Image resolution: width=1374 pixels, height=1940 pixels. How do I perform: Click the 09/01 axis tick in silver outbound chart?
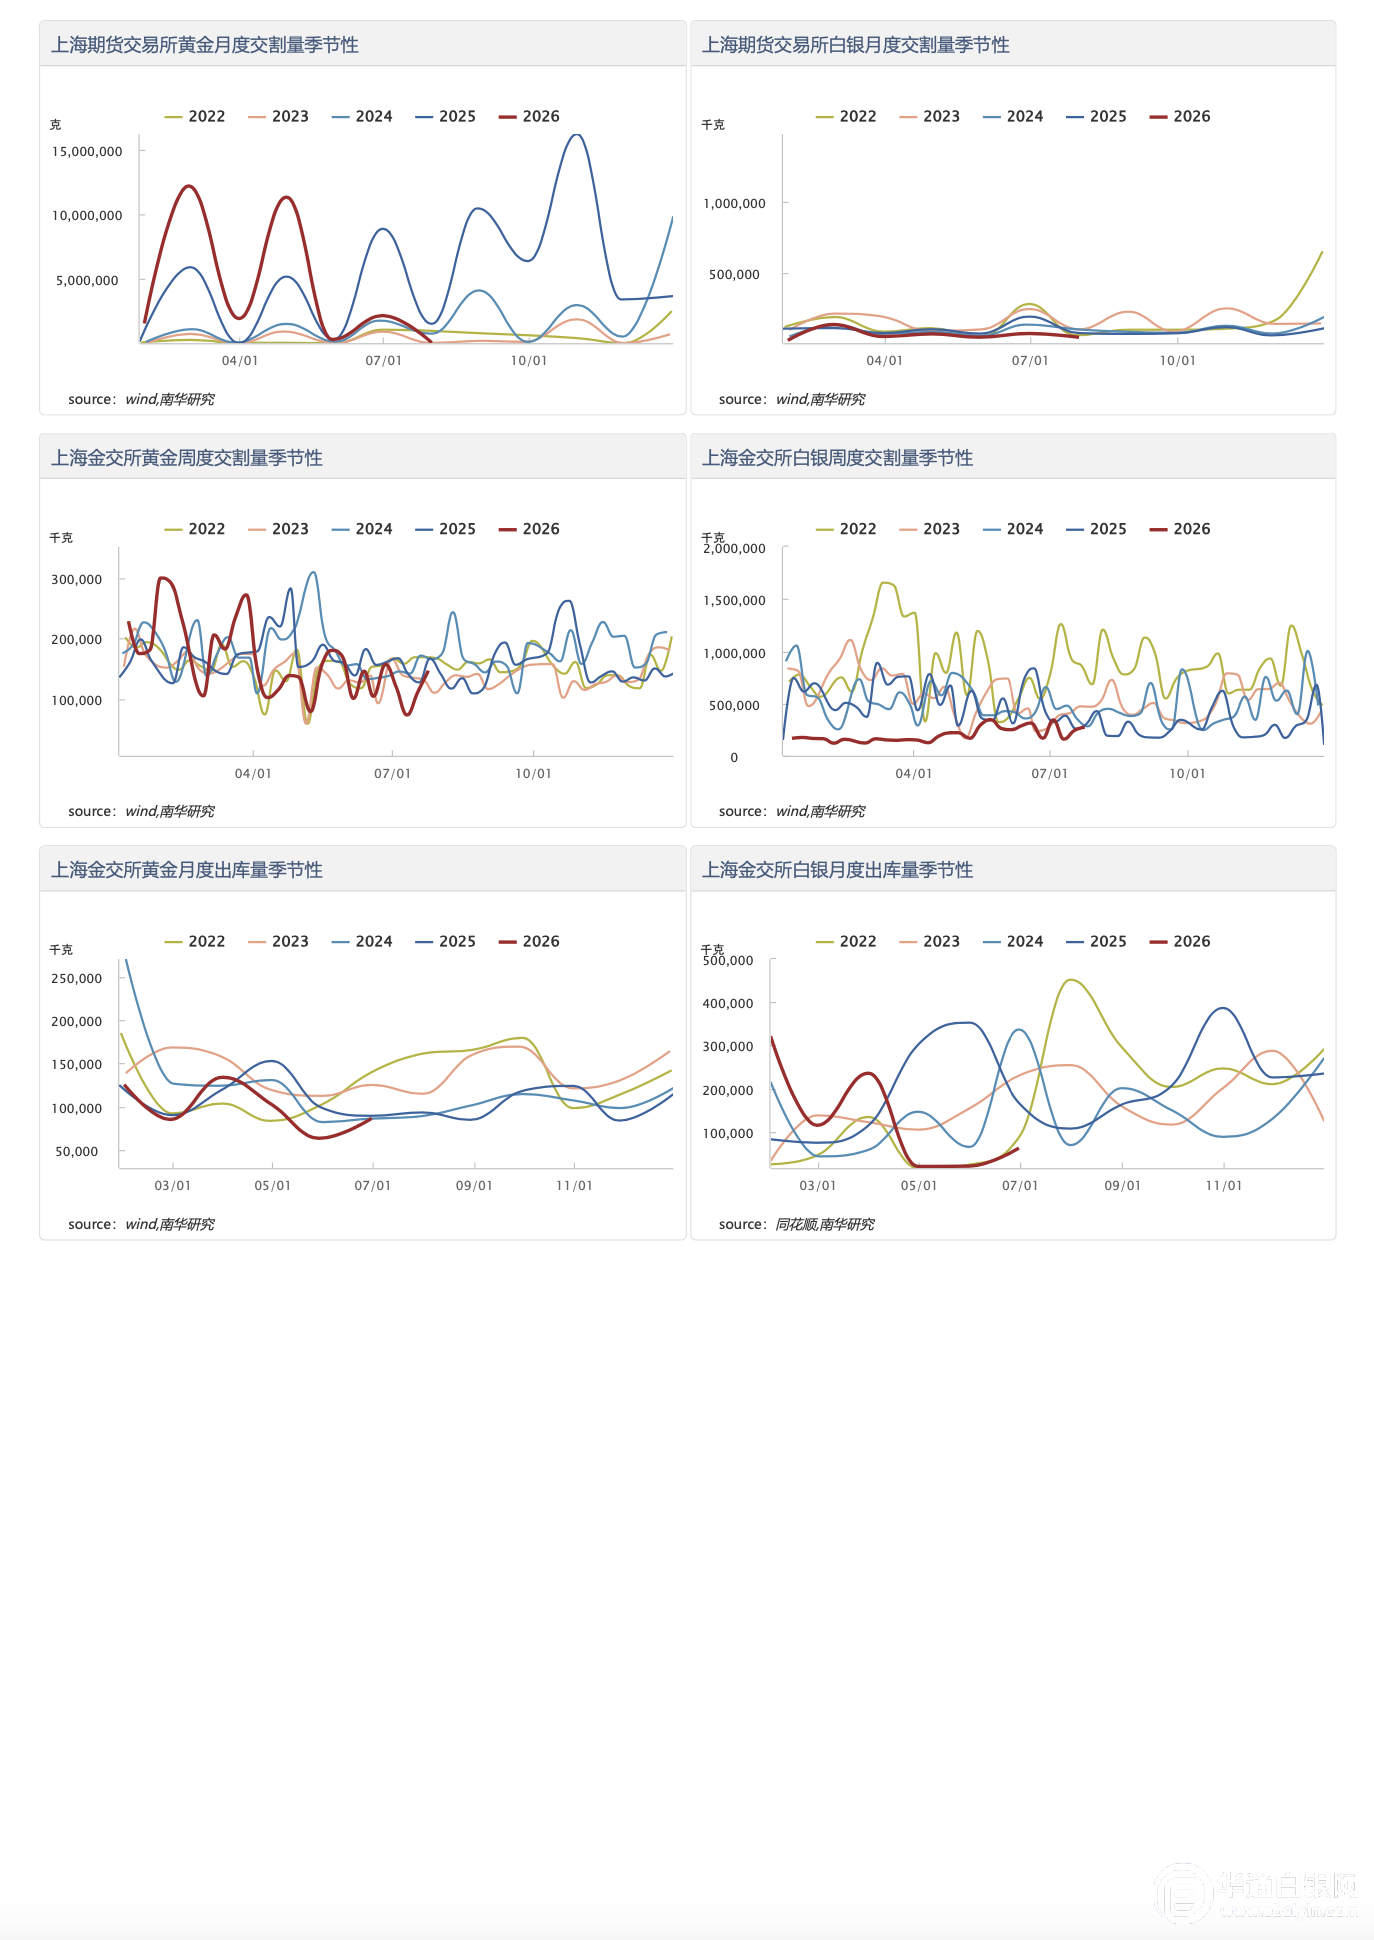(1122, 1185)
